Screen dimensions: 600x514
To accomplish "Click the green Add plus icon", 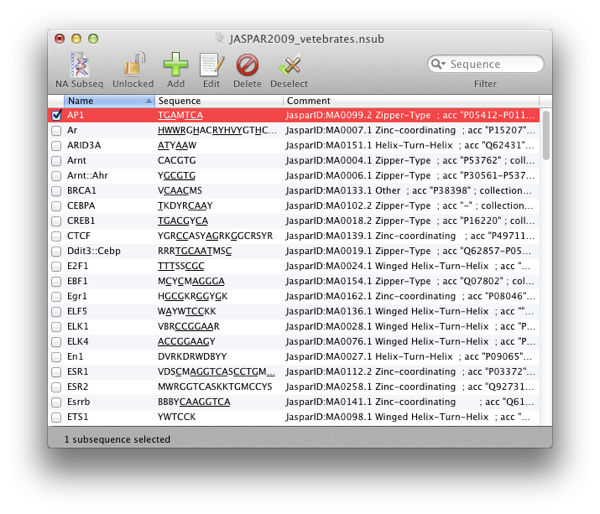I will [176, 64].
